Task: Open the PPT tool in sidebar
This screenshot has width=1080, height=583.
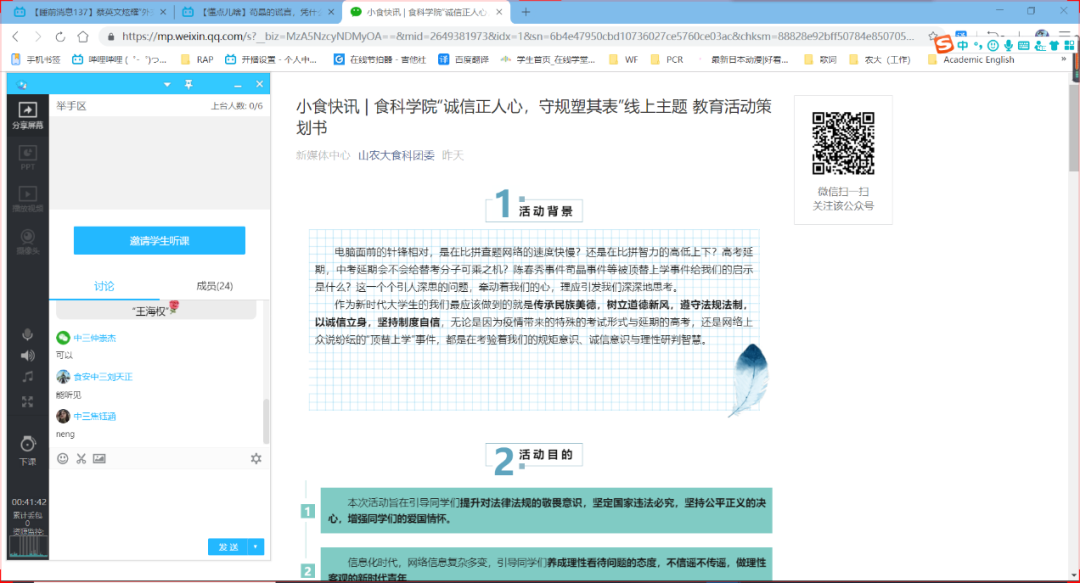Action: 28,158
